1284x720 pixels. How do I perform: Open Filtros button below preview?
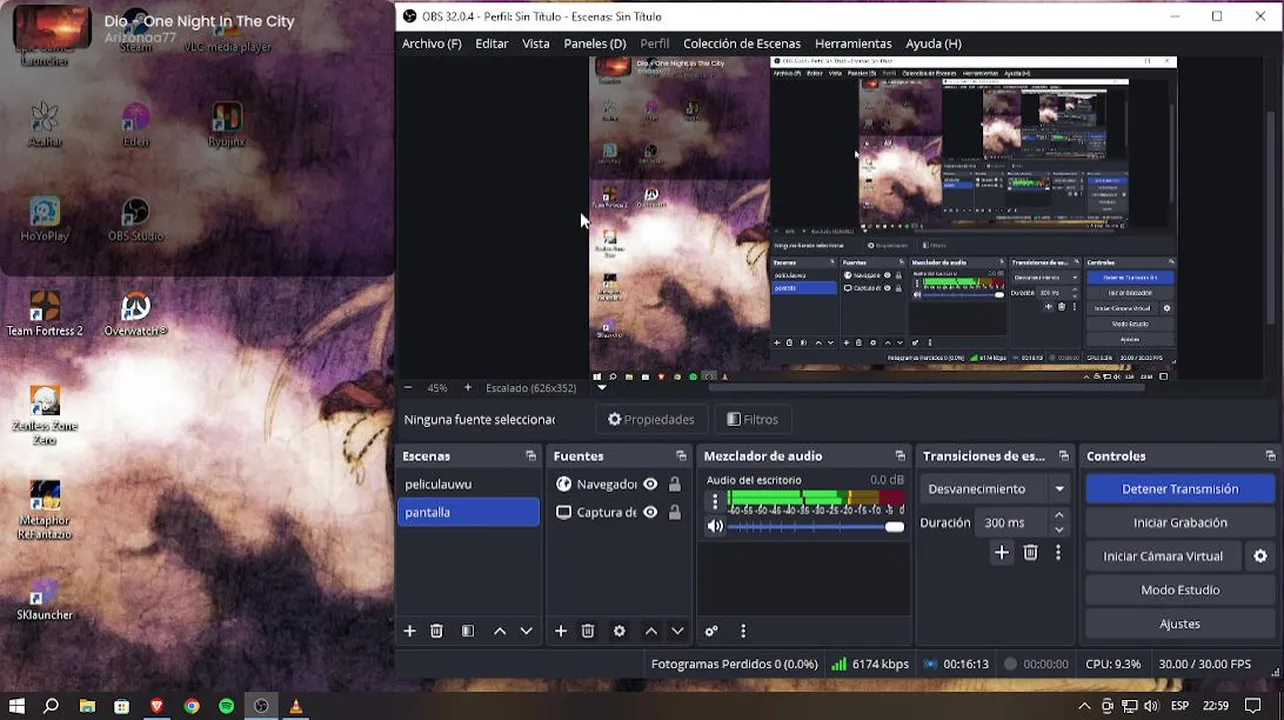(752, 419)
